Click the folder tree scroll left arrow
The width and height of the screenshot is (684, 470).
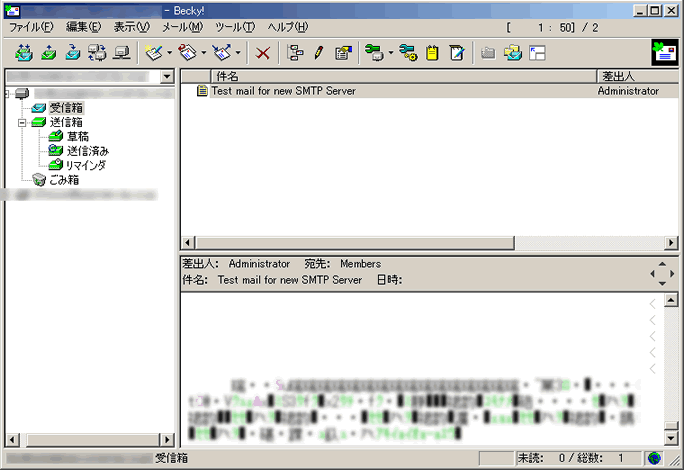click(x=12, y=439)
